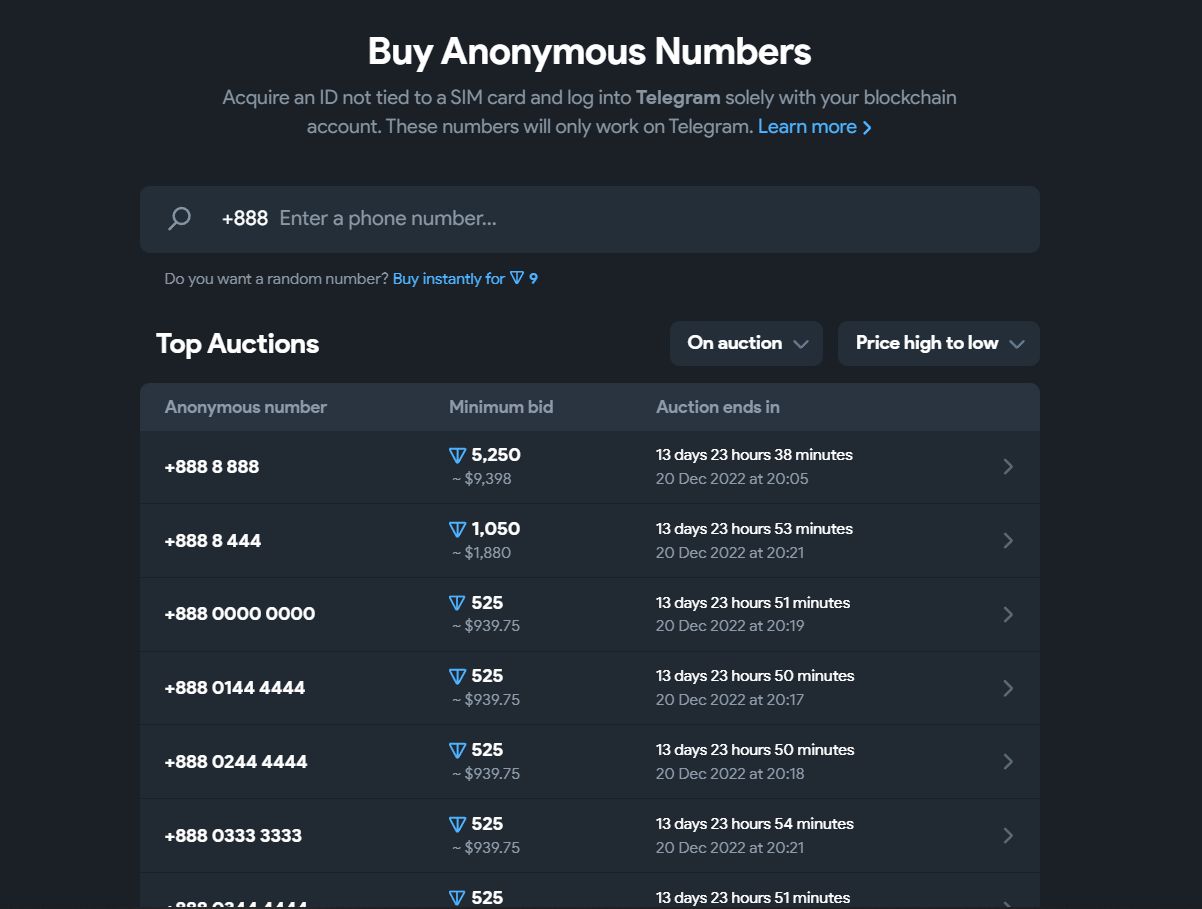This screenshot has width=1202, height=909.
Task: Click the Anonymous number column header
Action: pyautogui.click(x=246, y=407)
